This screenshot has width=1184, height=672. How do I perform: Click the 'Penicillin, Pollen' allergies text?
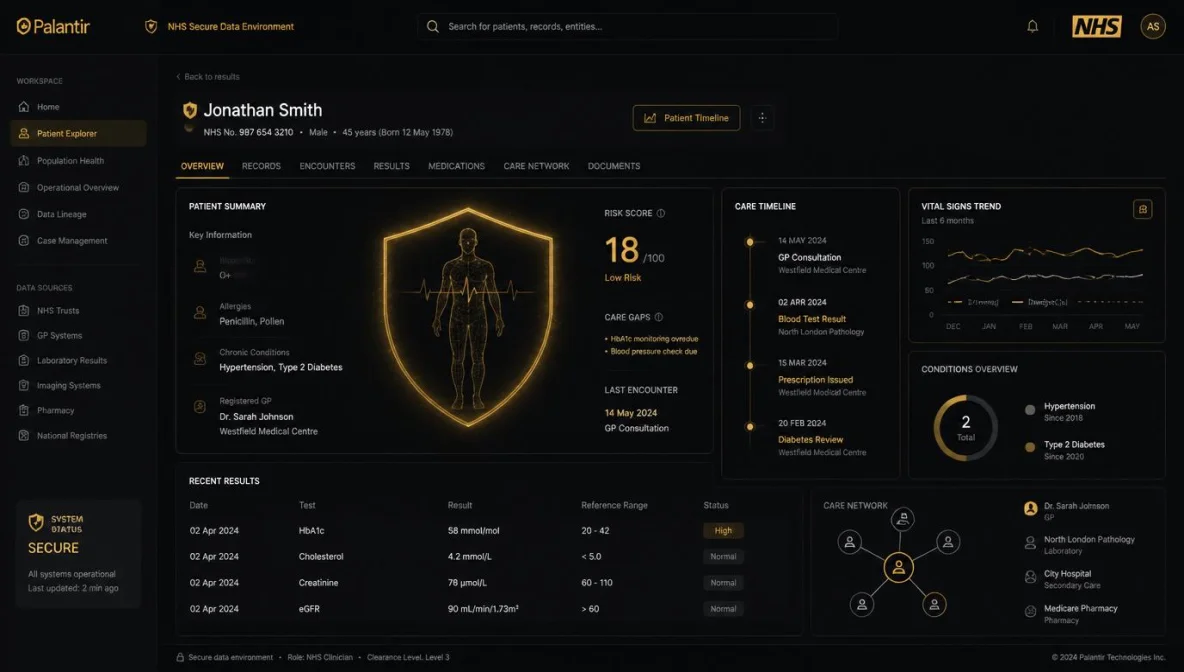tap(251, 322)
